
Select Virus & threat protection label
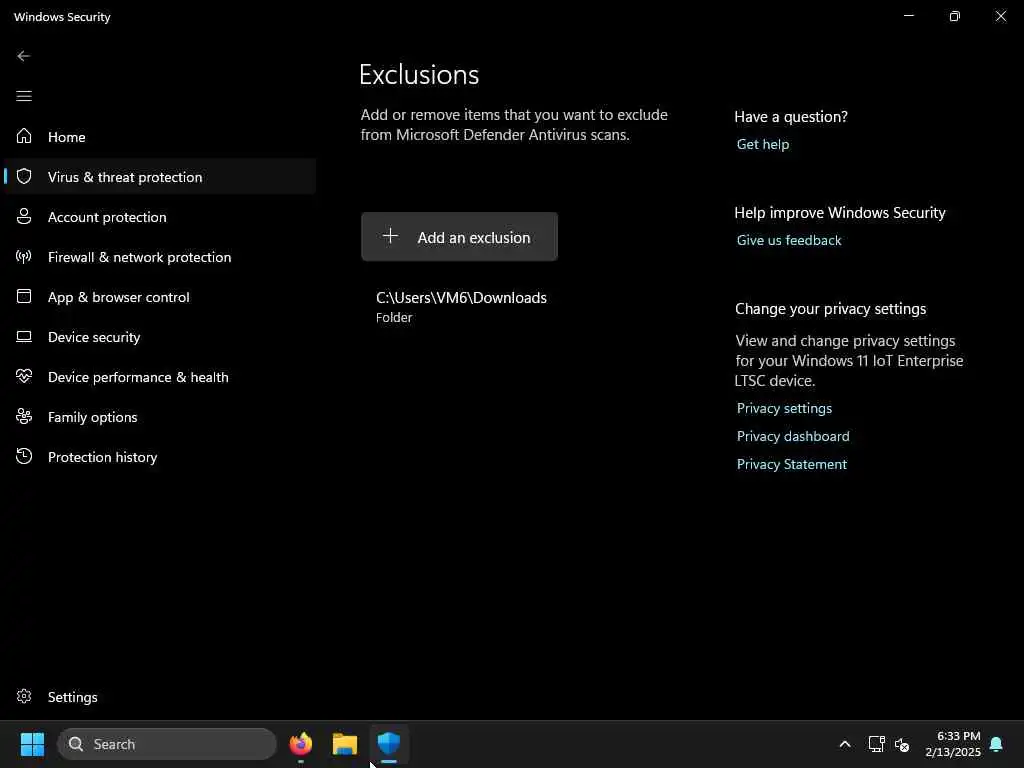(125, 177)
